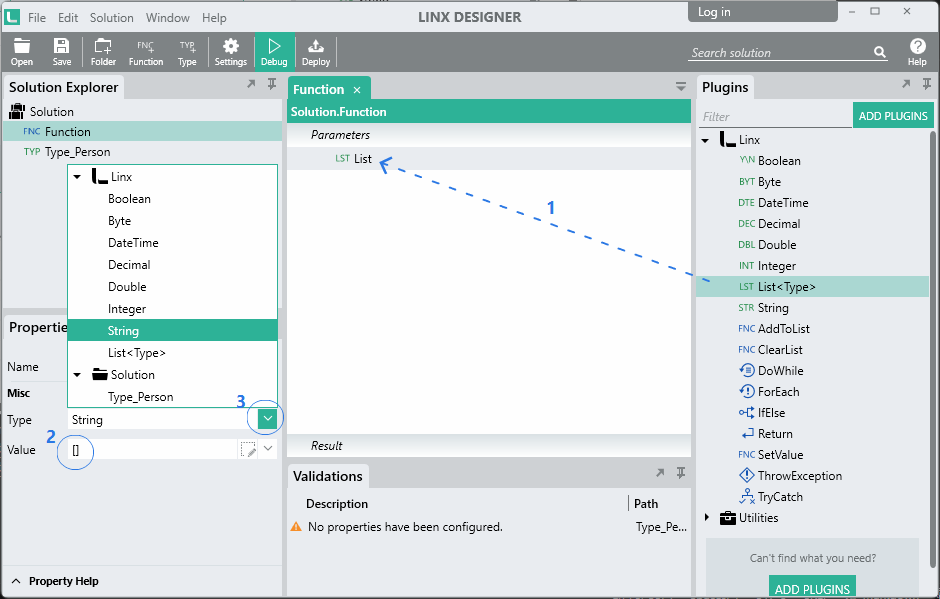
Task: Click the Plugins Filter input field
Action: click(775, 116)
